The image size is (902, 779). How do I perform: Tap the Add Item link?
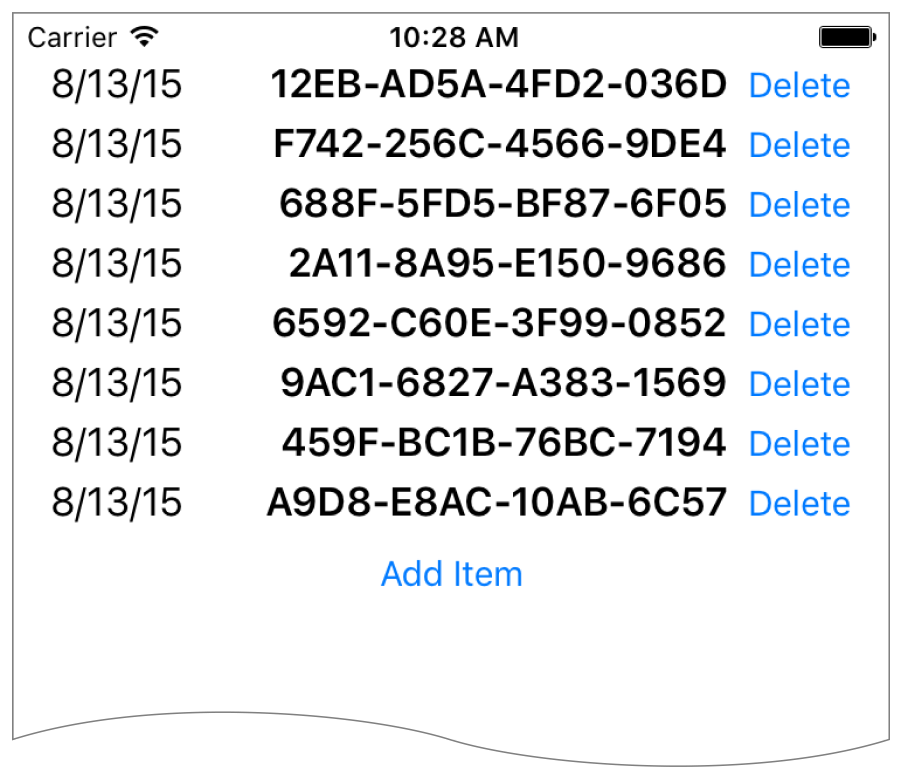(451, 574)
